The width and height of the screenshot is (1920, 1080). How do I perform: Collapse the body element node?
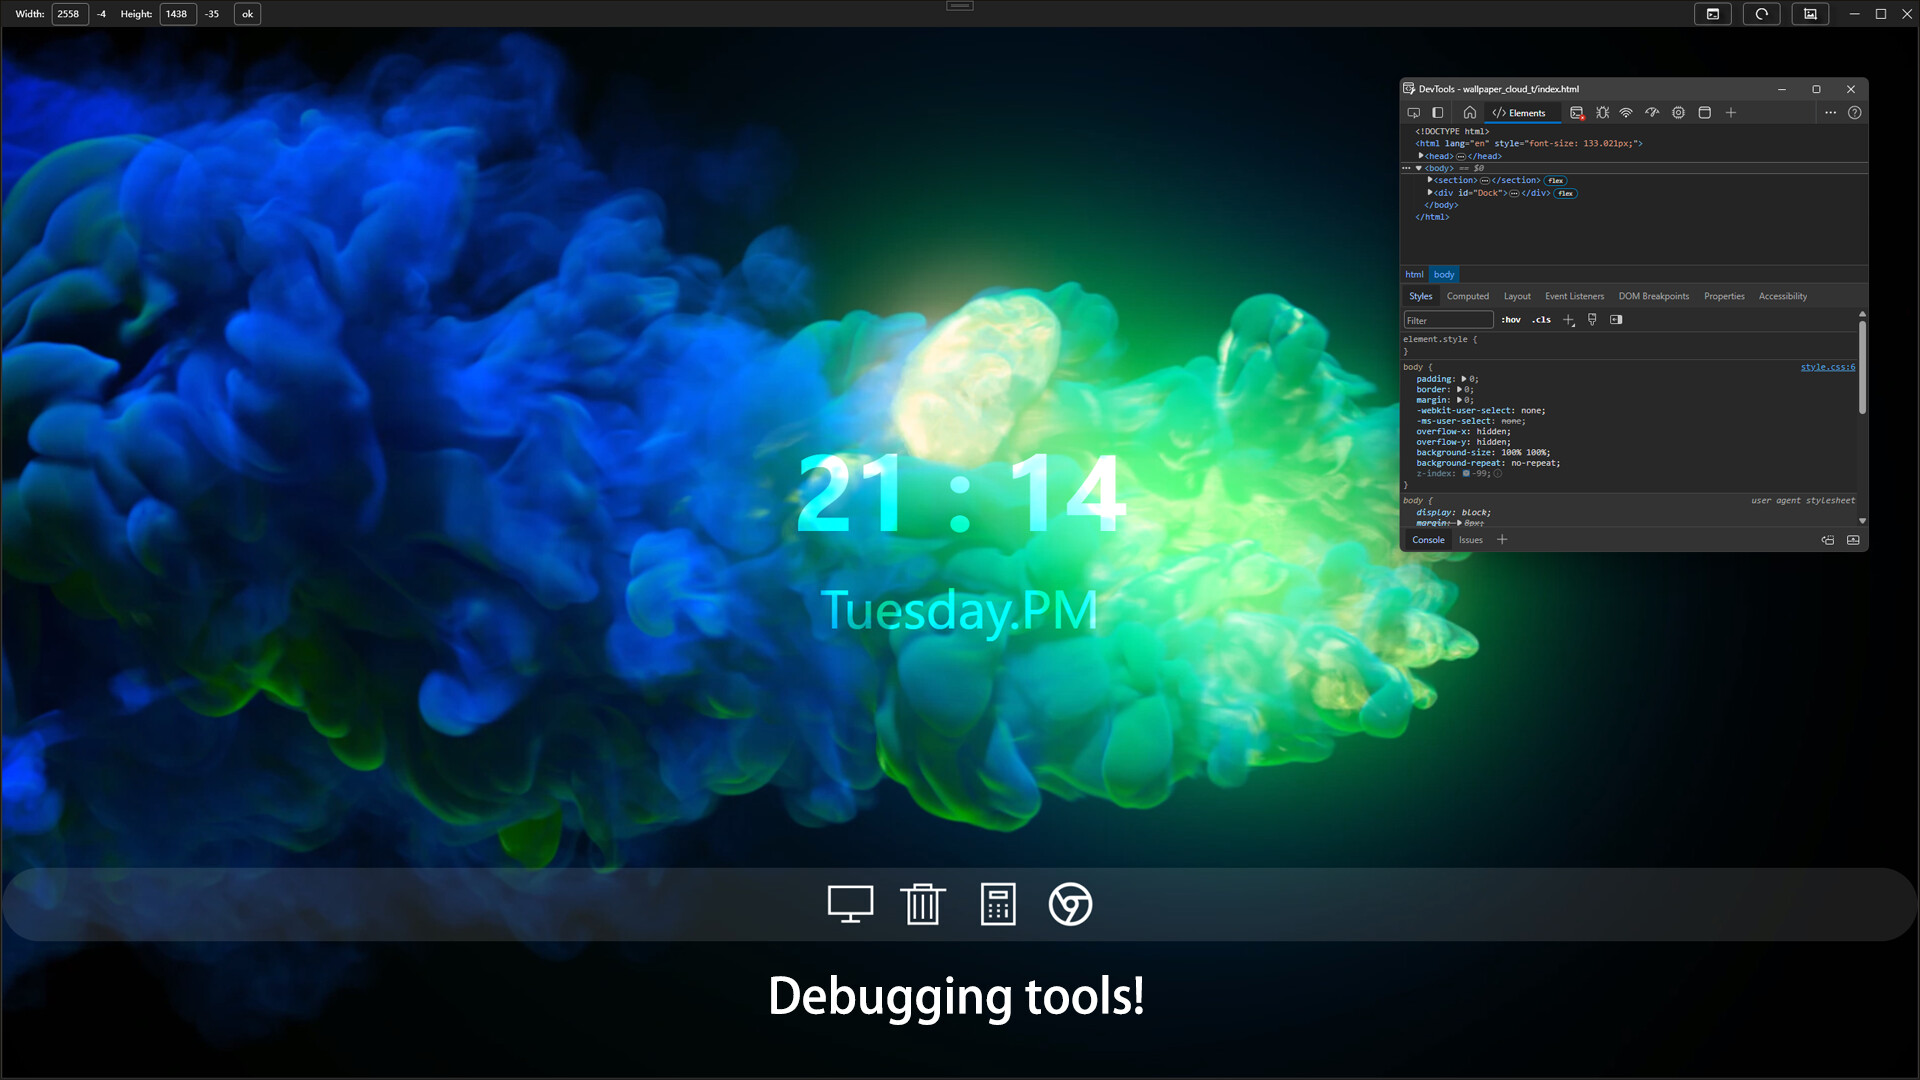tap(1418, 168)
